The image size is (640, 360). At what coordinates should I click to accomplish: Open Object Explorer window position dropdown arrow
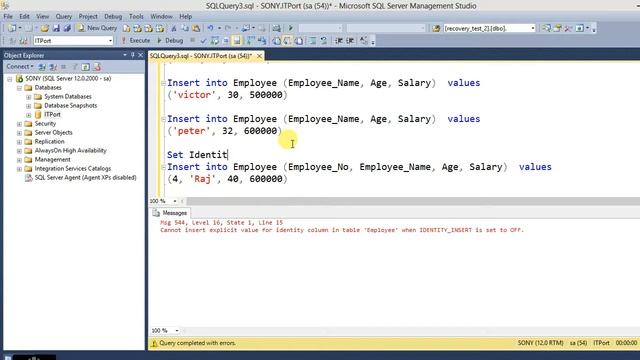125,55
